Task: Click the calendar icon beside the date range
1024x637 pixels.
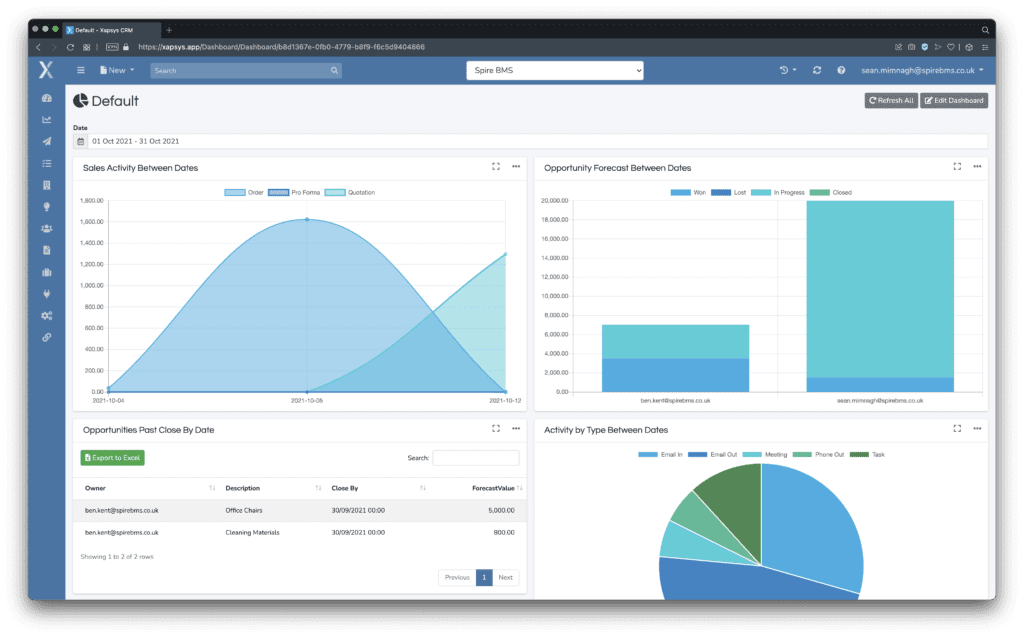Action: tap(80, 141)
